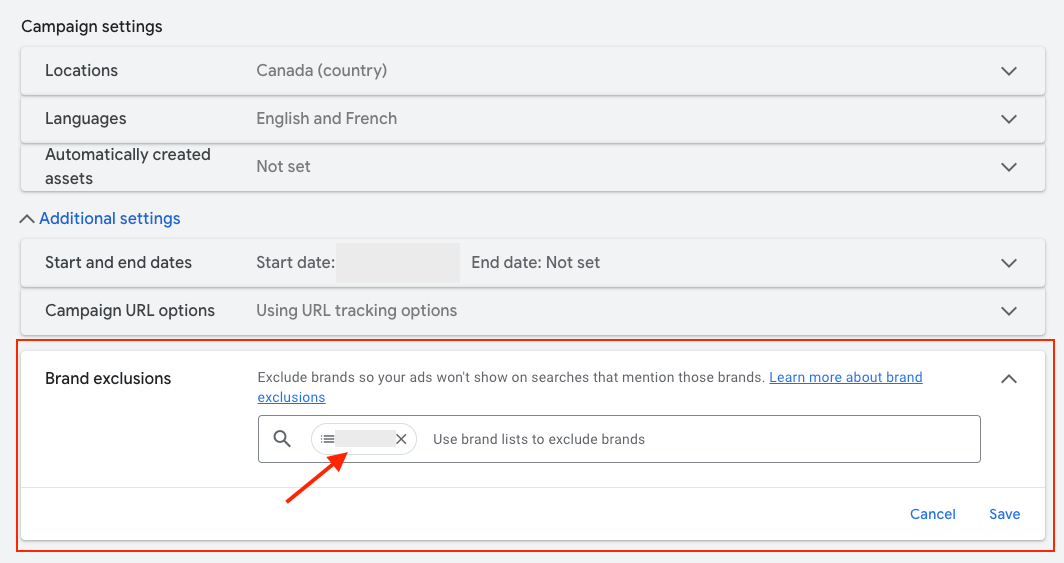Open the Languages row showing English and French
Viewport: 1064px width, 563px height.
point(533,119)
